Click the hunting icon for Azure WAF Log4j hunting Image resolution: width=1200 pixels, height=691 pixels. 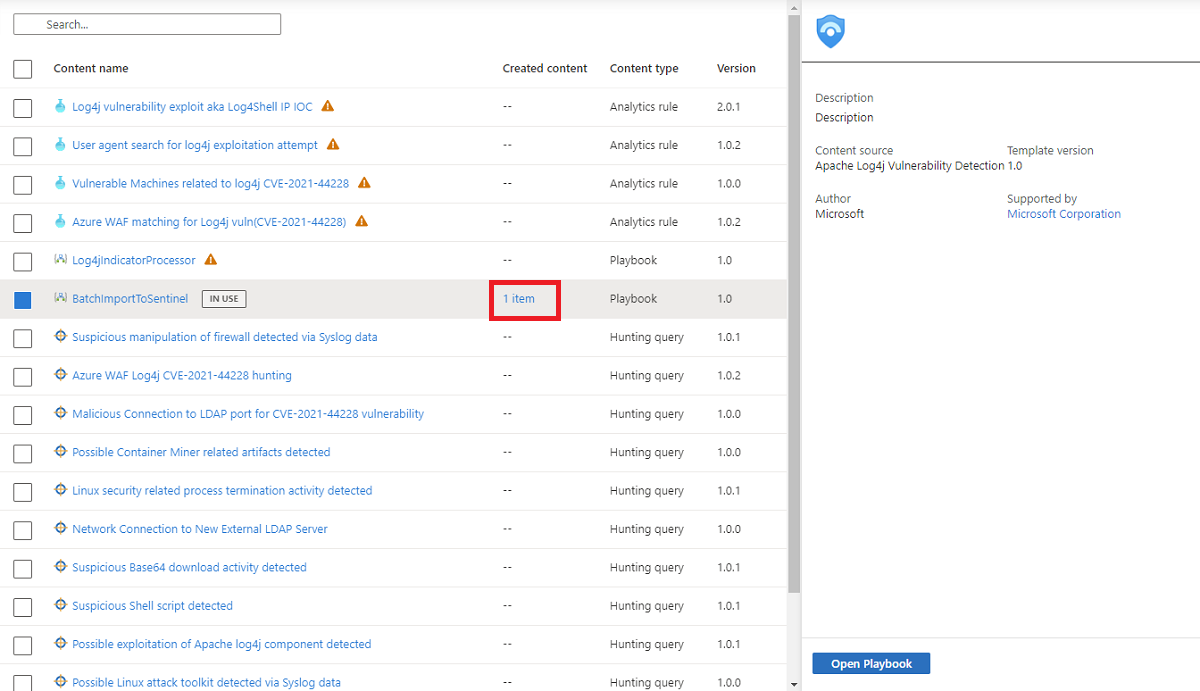point(60,375)
